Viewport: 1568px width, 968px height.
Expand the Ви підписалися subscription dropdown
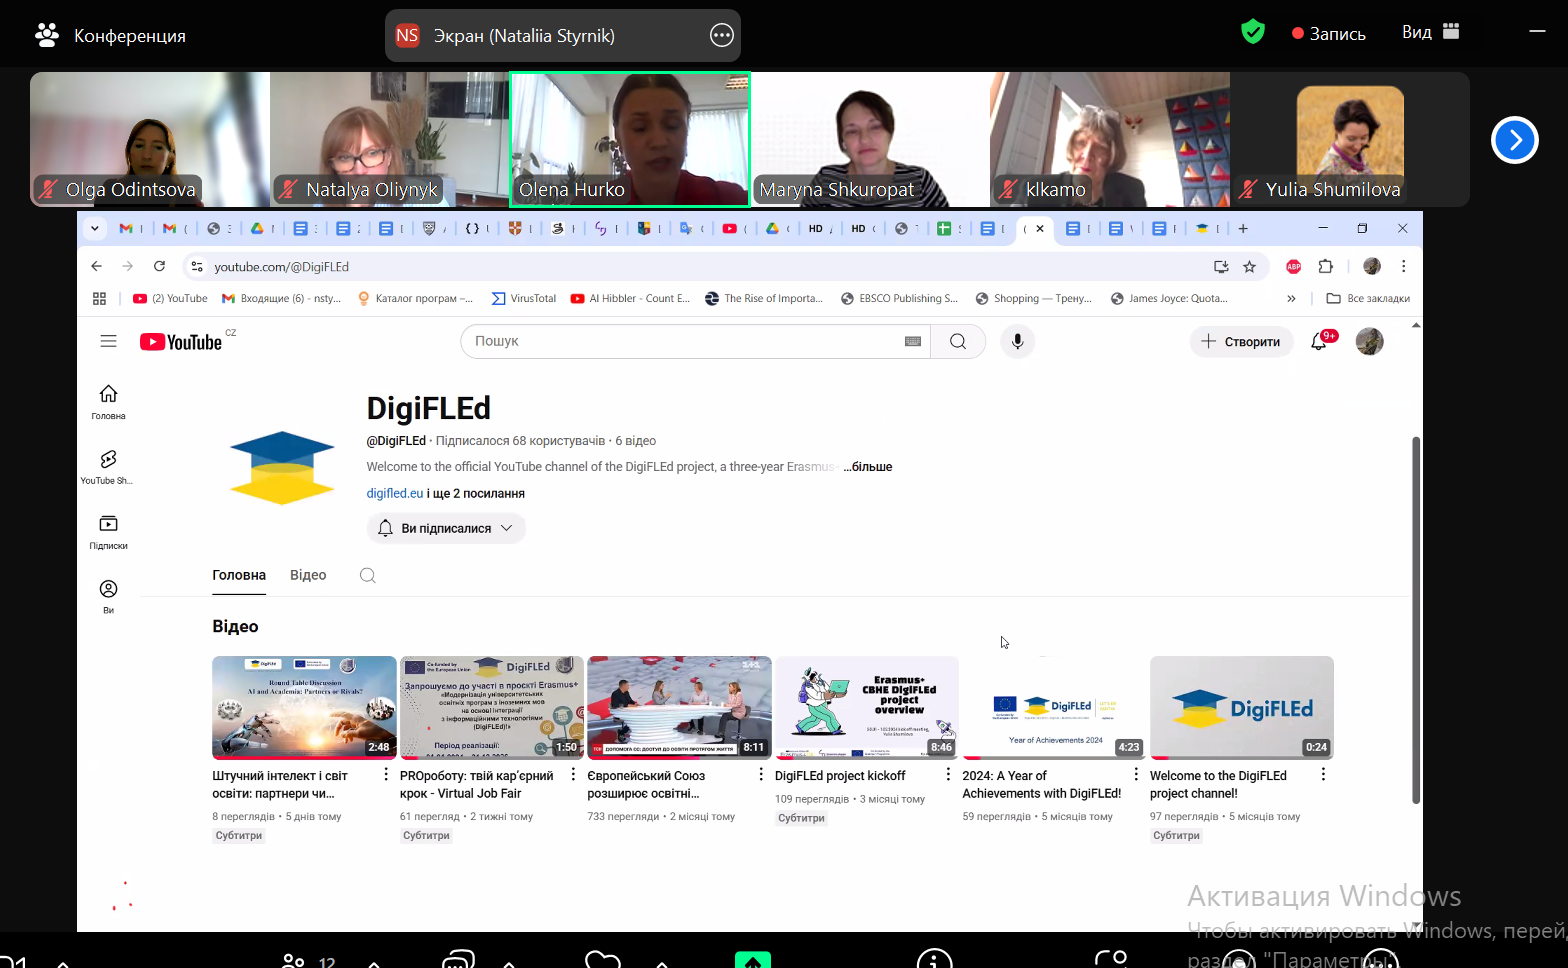click(x=446, y=528)
